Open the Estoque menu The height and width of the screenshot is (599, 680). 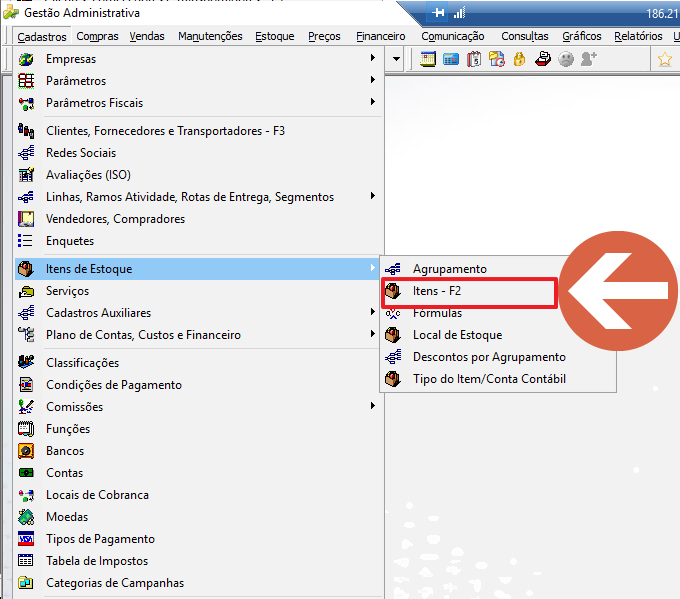[x=275, y=36]
